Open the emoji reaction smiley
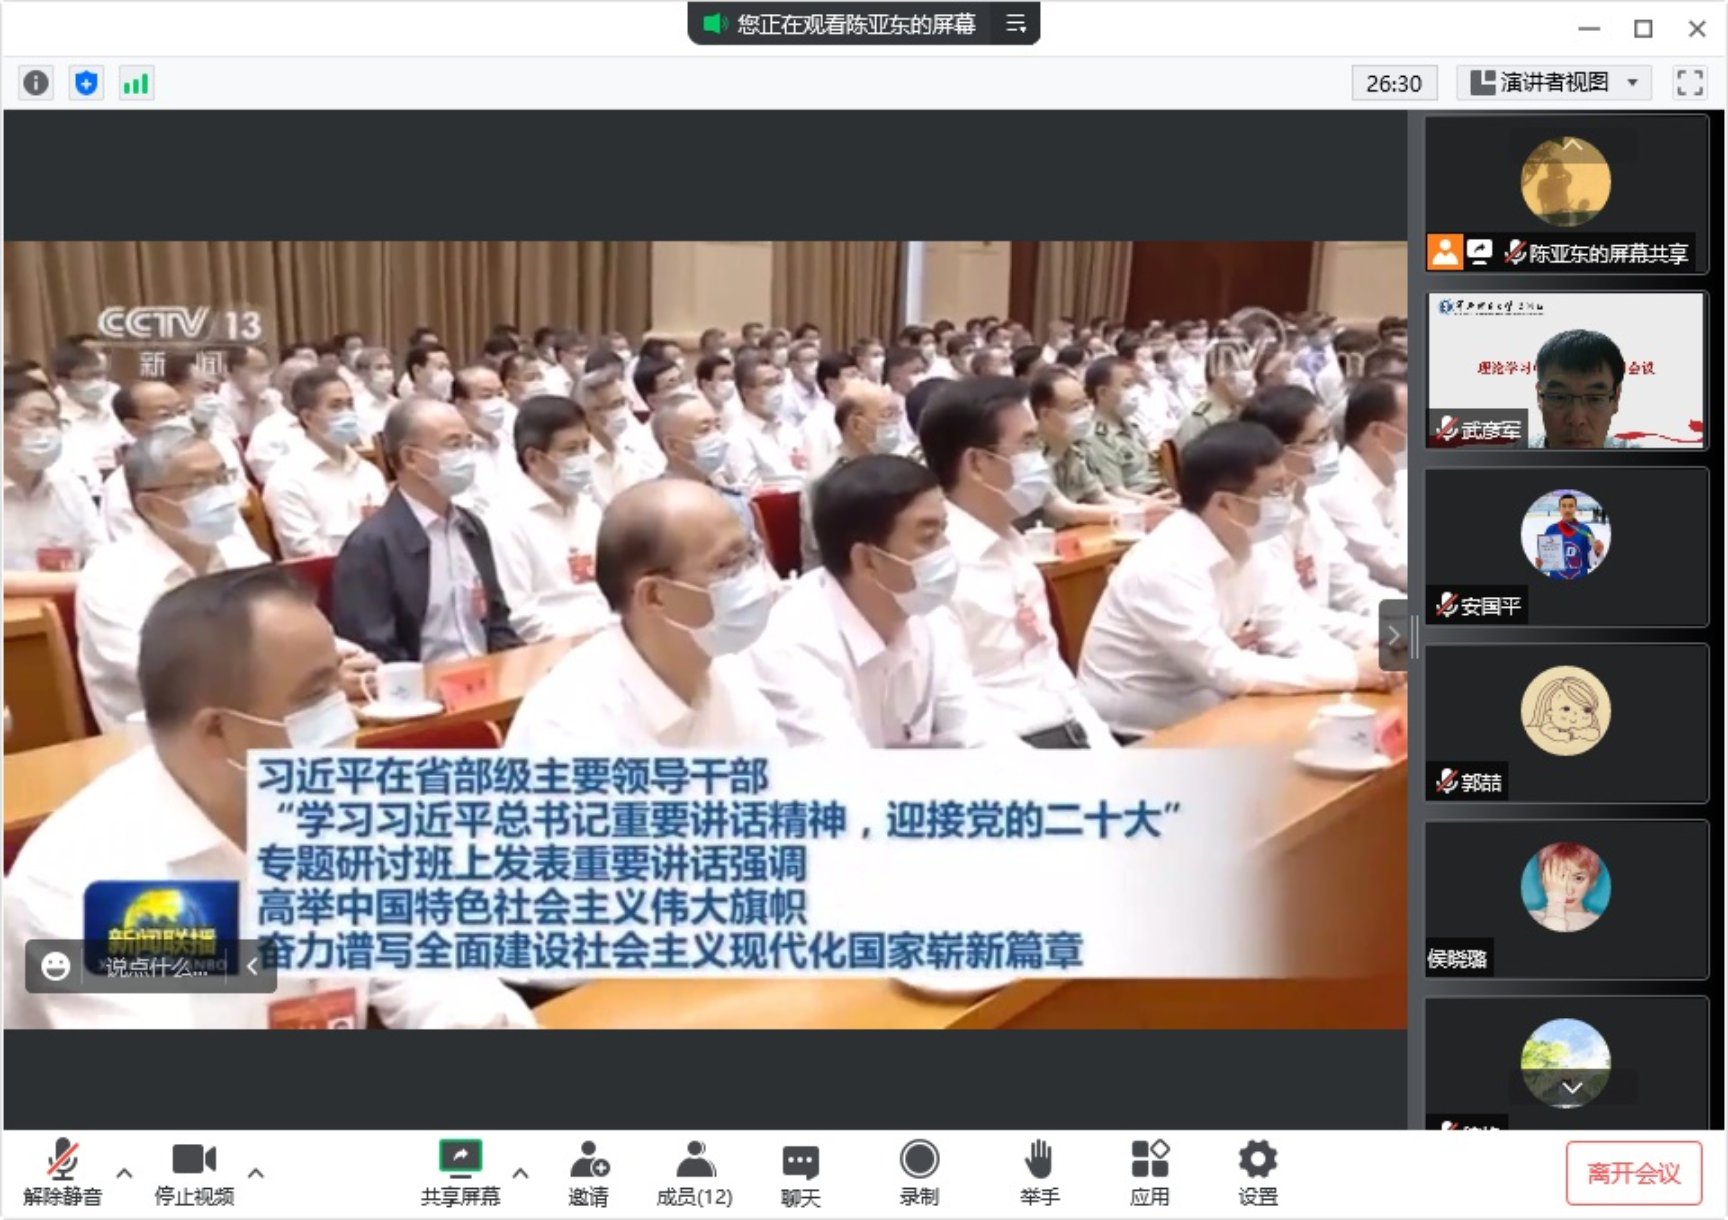 pos(55,966)
